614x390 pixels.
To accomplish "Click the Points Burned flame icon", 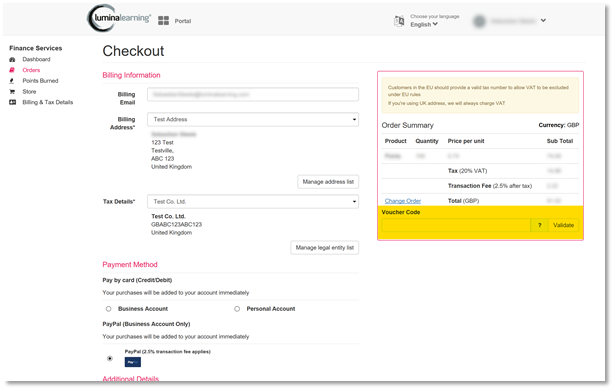I will (x=12, y=81).
